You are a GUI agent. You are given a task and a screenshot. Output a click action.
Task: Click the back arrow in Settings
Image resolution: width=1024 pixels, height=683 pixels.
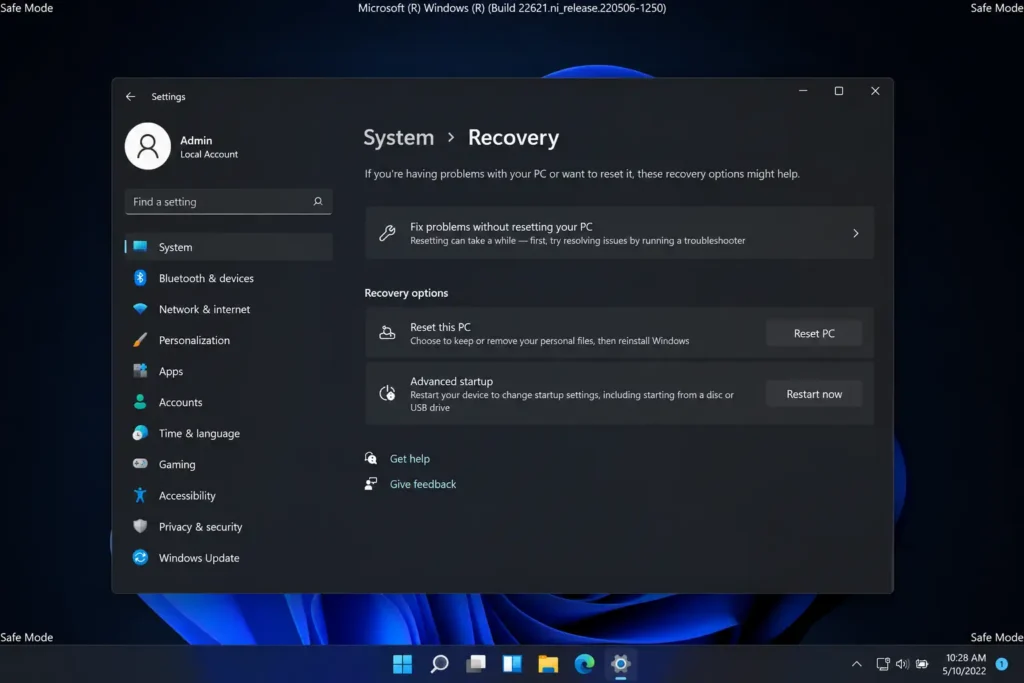point(131,97)
